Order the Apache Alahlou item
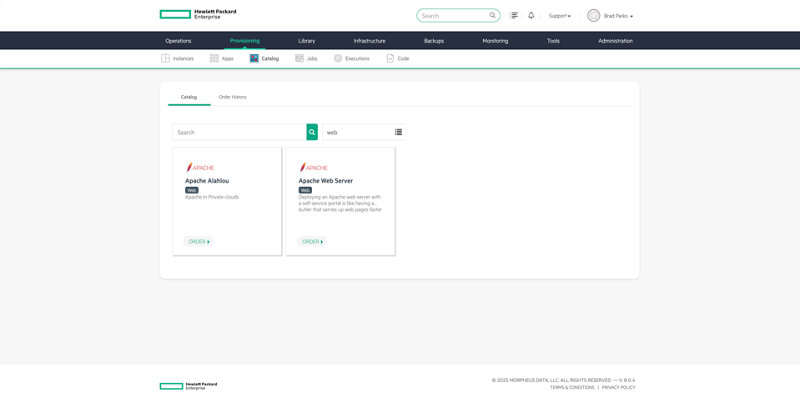The height and width of the screenshot is (414, 800). point(199,241)
